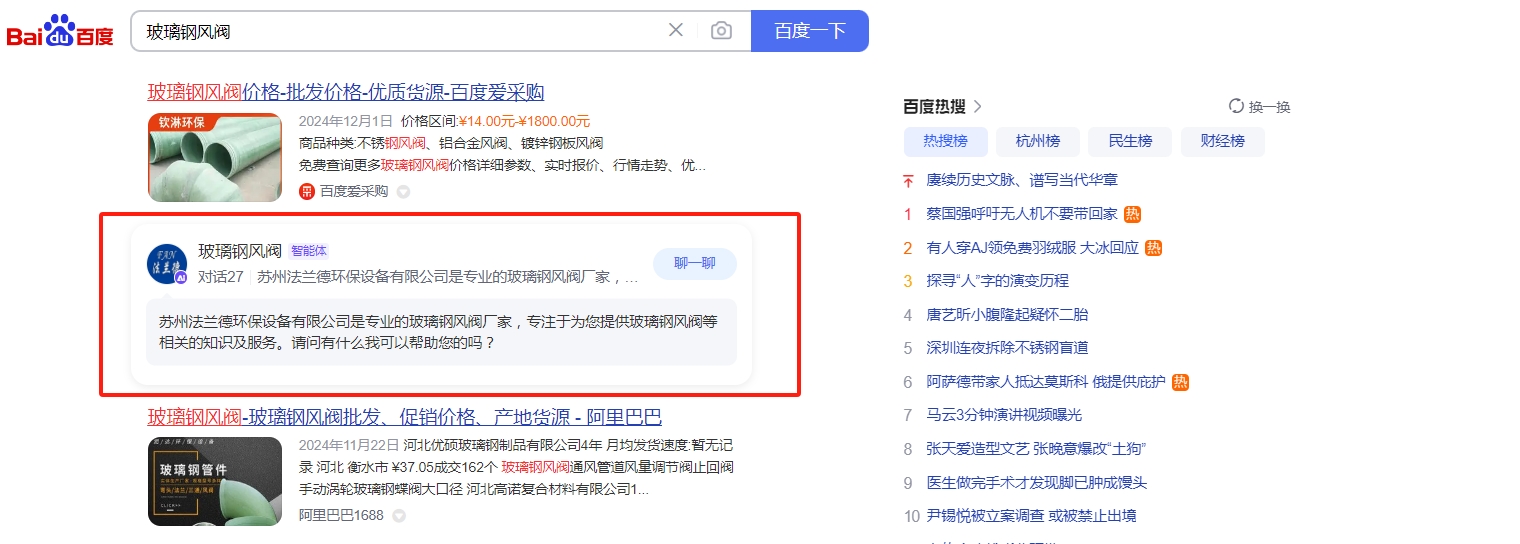Select the 热搜榜 tab
The width and height of the screenshot is (1520, 544).
945,141
